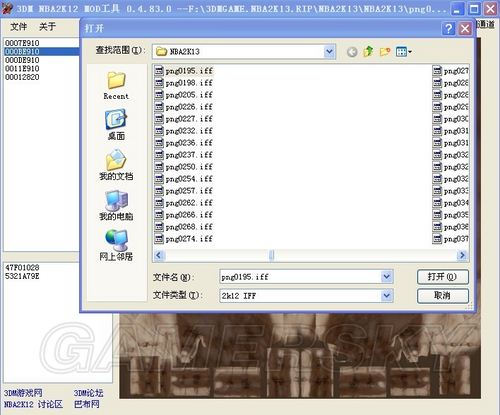
Task: Click the sepia texture preview in main window
Action: [300, 356]
